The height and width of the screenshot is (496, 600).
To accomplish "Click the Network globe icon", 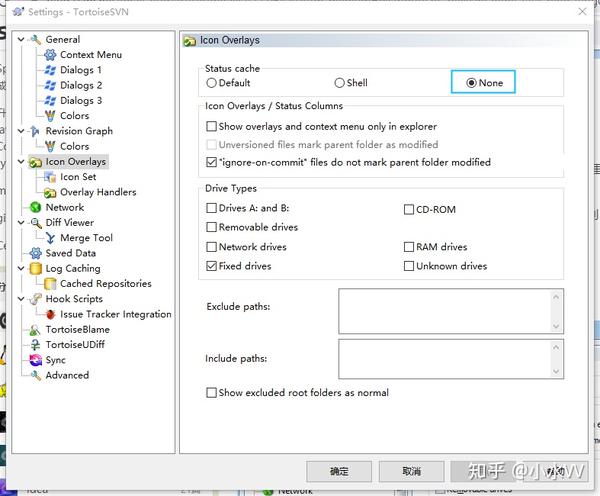I will click(x=36, y=207).
